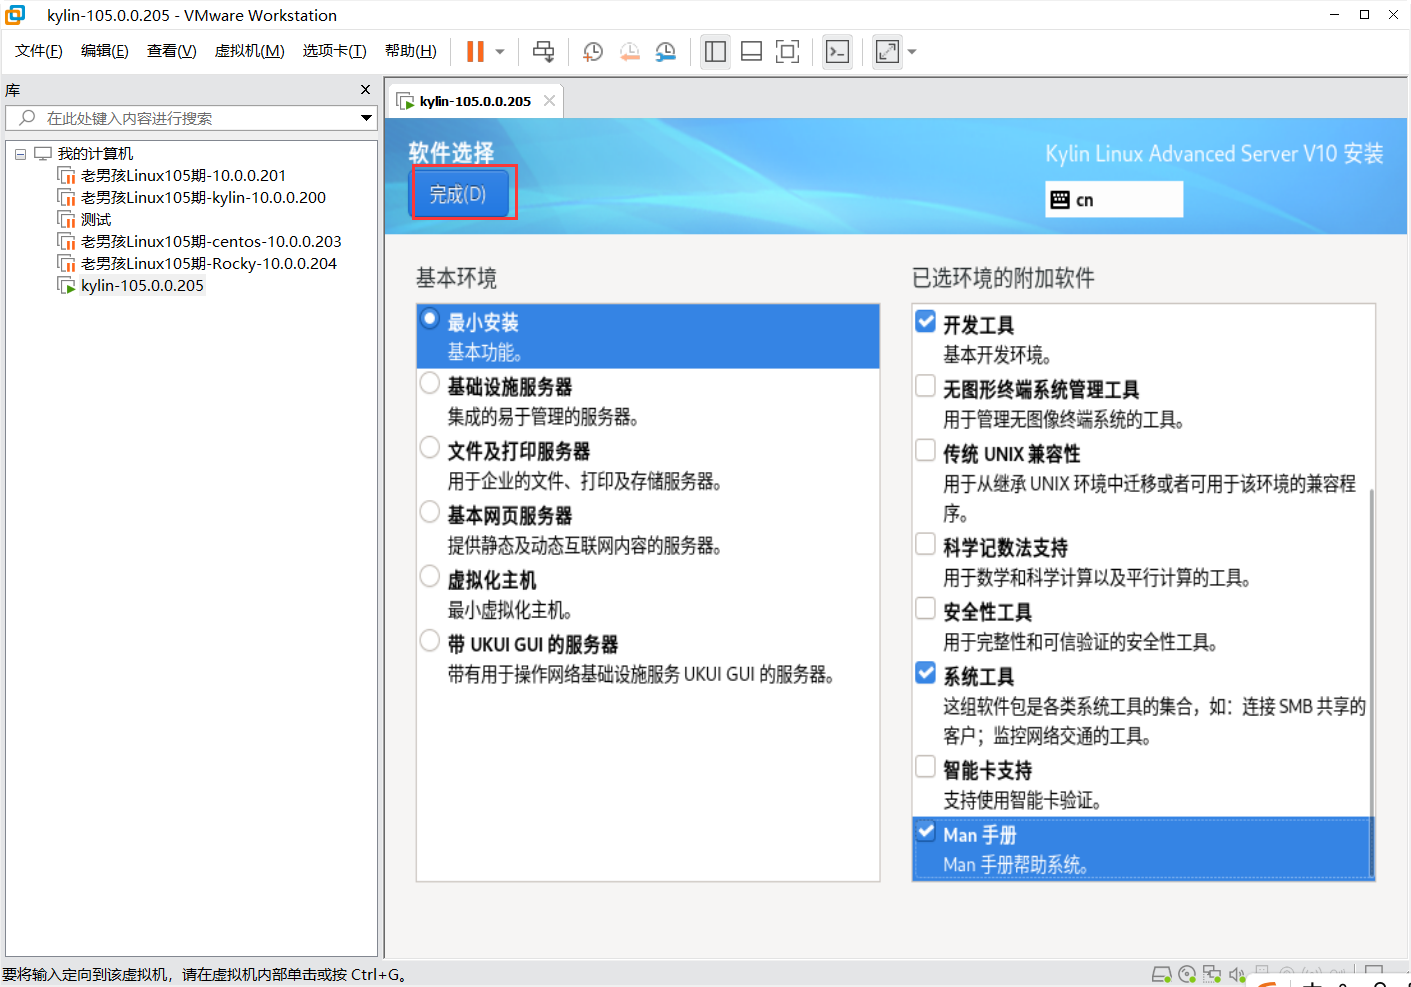Click the CD/DVD drive status icon
1411x987 pixels.
point(1187,974)
